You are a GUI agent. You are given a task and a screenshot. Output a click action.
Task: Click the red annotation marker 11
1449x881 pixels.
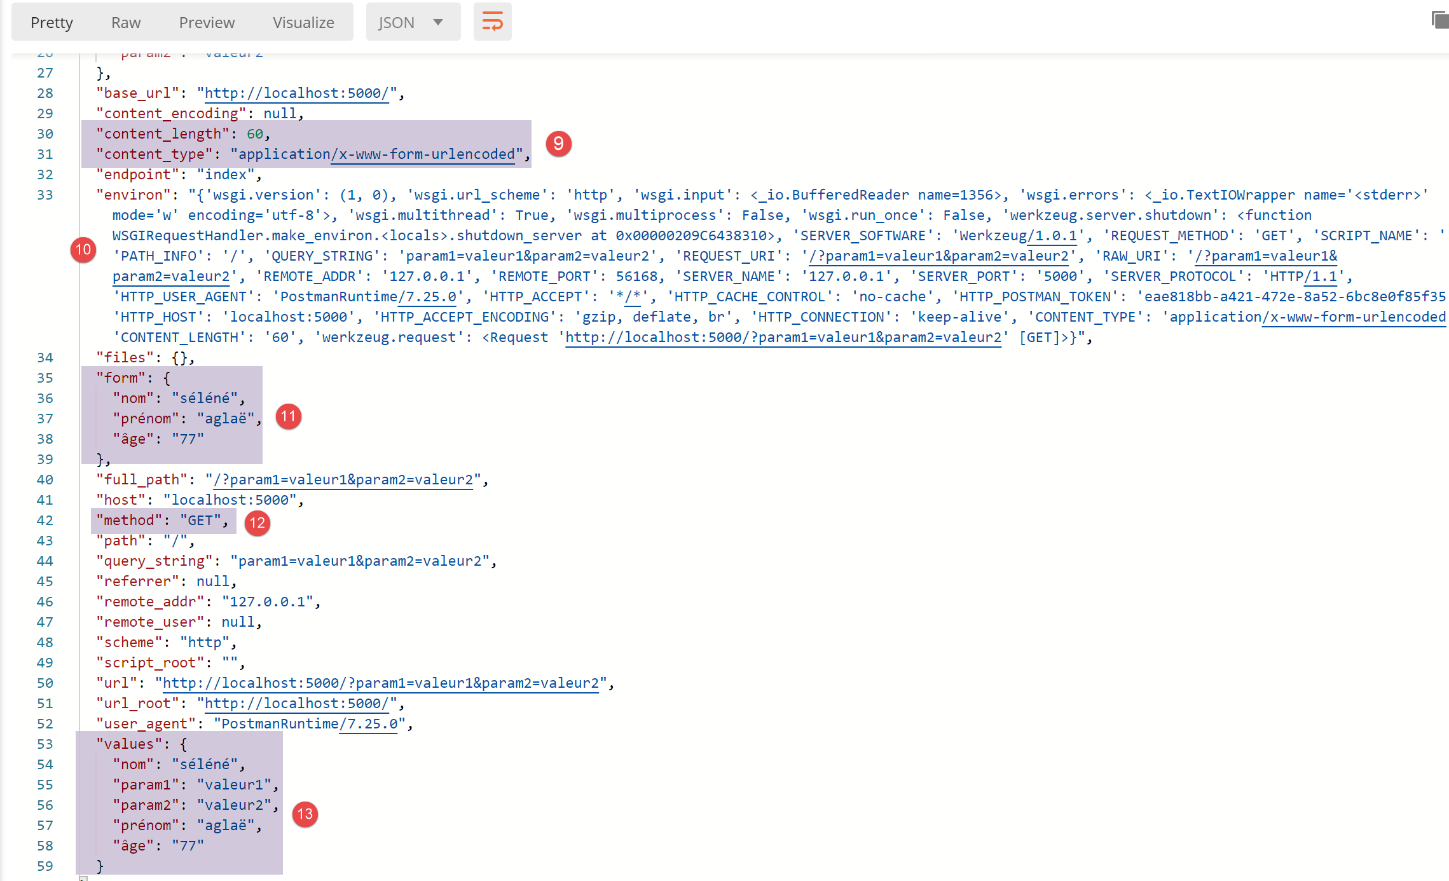point(288,417)
